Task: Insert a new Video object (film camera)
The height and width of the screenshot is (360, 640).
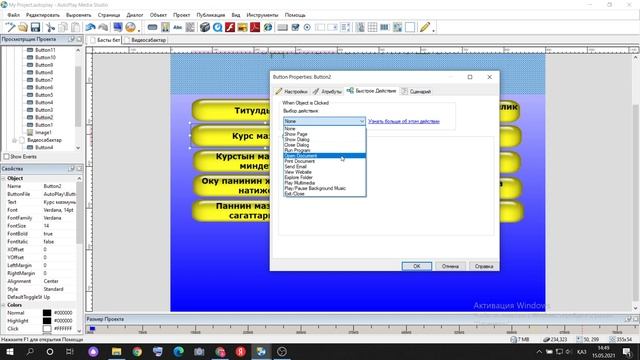Action: [x=205, y=27]
